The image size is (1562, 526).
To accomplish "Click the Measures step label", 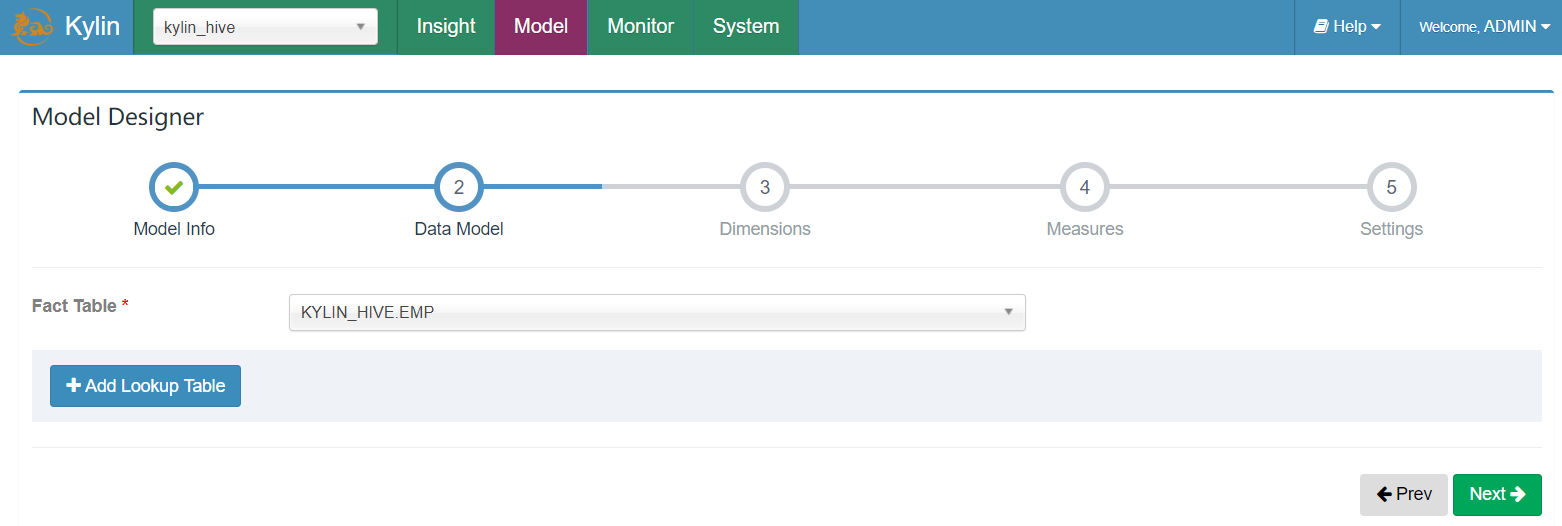I will point(1085,229).
